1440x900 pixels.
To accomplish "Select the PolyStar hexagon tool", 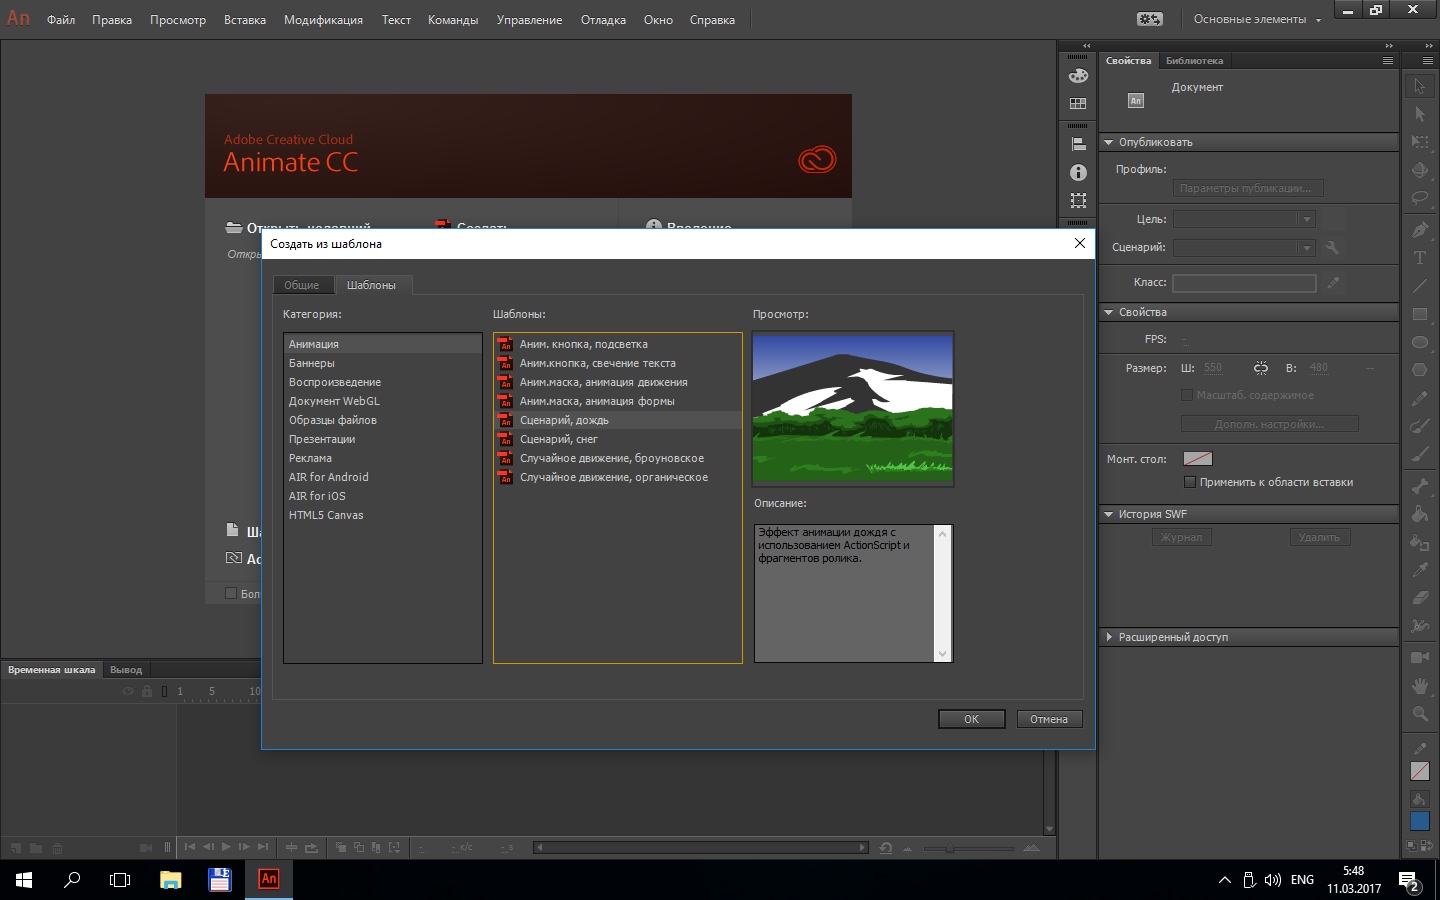I will (1419, 370).
